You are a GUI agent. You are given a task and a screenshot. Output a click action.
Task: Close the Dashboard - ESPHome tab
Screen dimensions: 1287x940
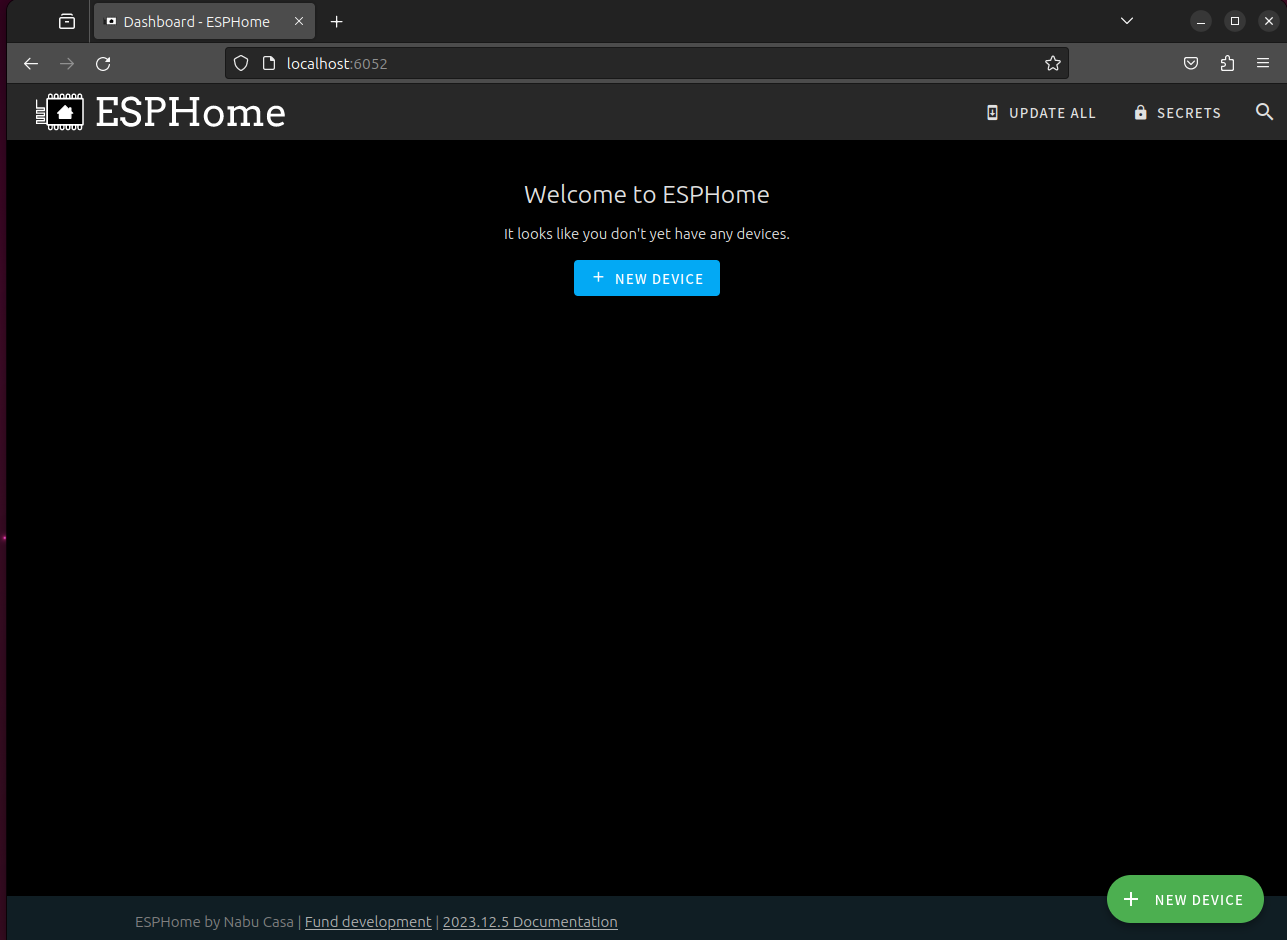[299, 21]
